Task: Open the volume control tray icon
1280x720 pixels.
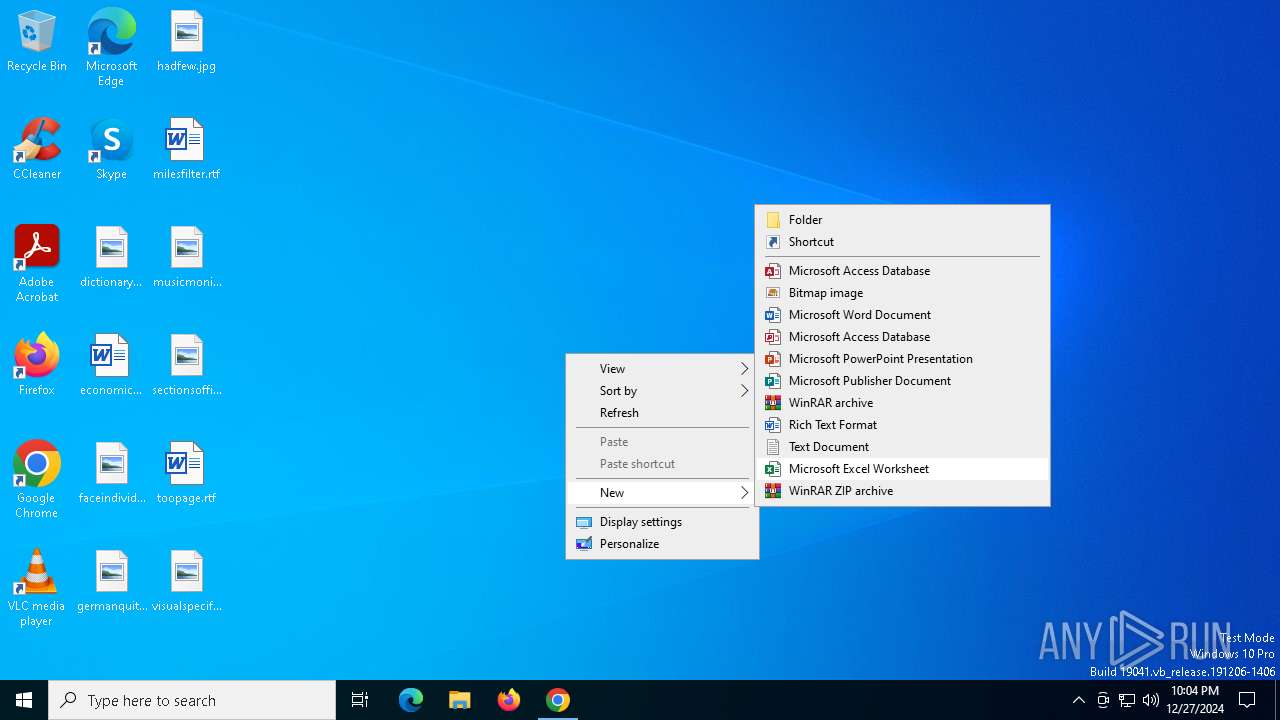Action: [1151, 700]
